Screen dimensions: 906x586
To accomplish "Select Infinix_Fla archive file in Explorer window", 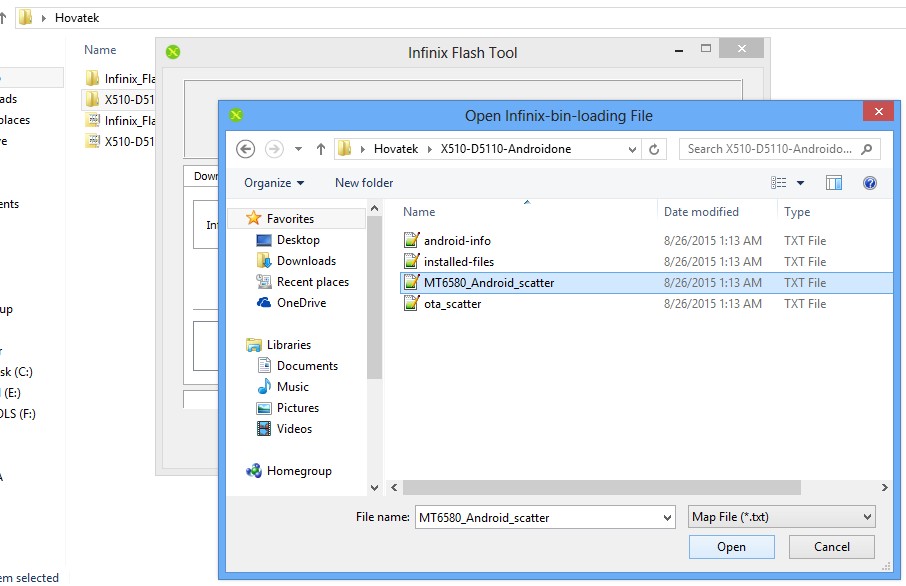I will (x=120, y=120).
